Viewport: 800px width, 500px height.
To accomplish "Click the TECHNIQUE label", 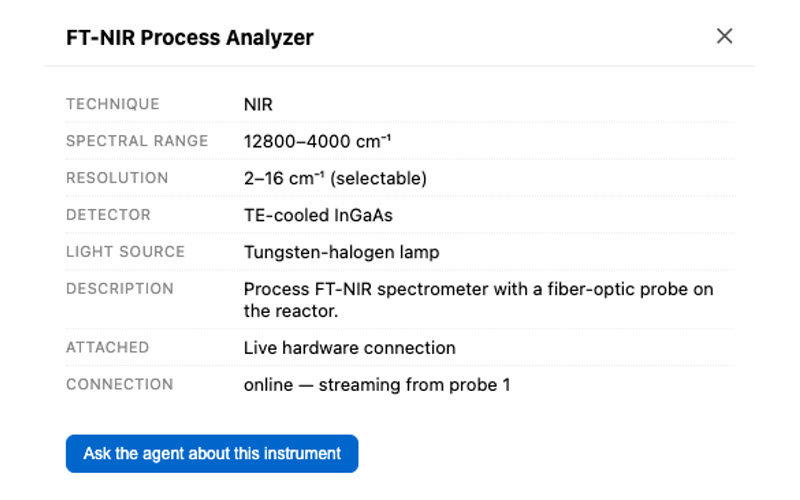I will (113, 104).
